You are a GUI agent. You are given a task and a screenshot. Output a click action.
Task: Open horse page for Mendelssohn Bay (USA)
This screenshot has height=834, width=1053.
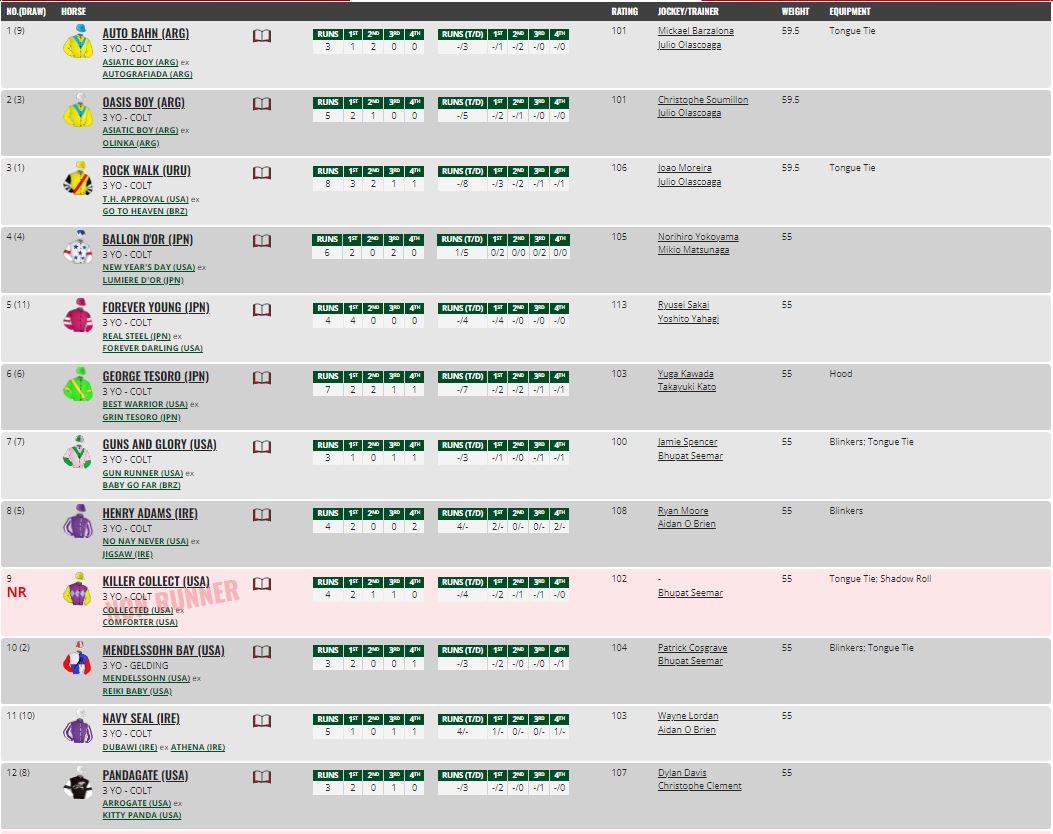[163, 651]
